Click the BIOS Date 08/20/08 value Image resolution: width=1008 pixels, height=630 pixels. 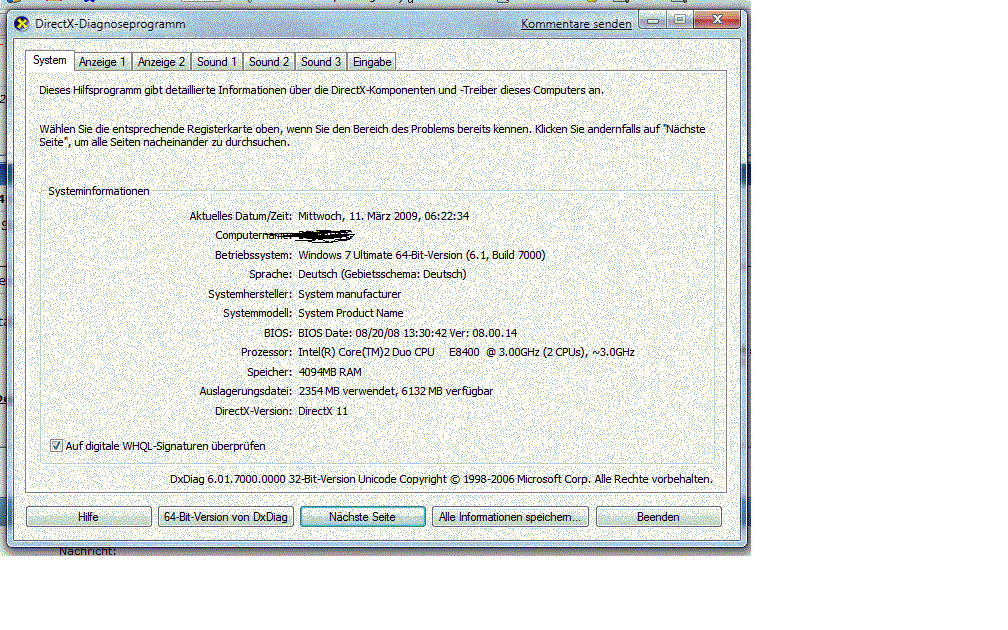(x=408, y=333)
